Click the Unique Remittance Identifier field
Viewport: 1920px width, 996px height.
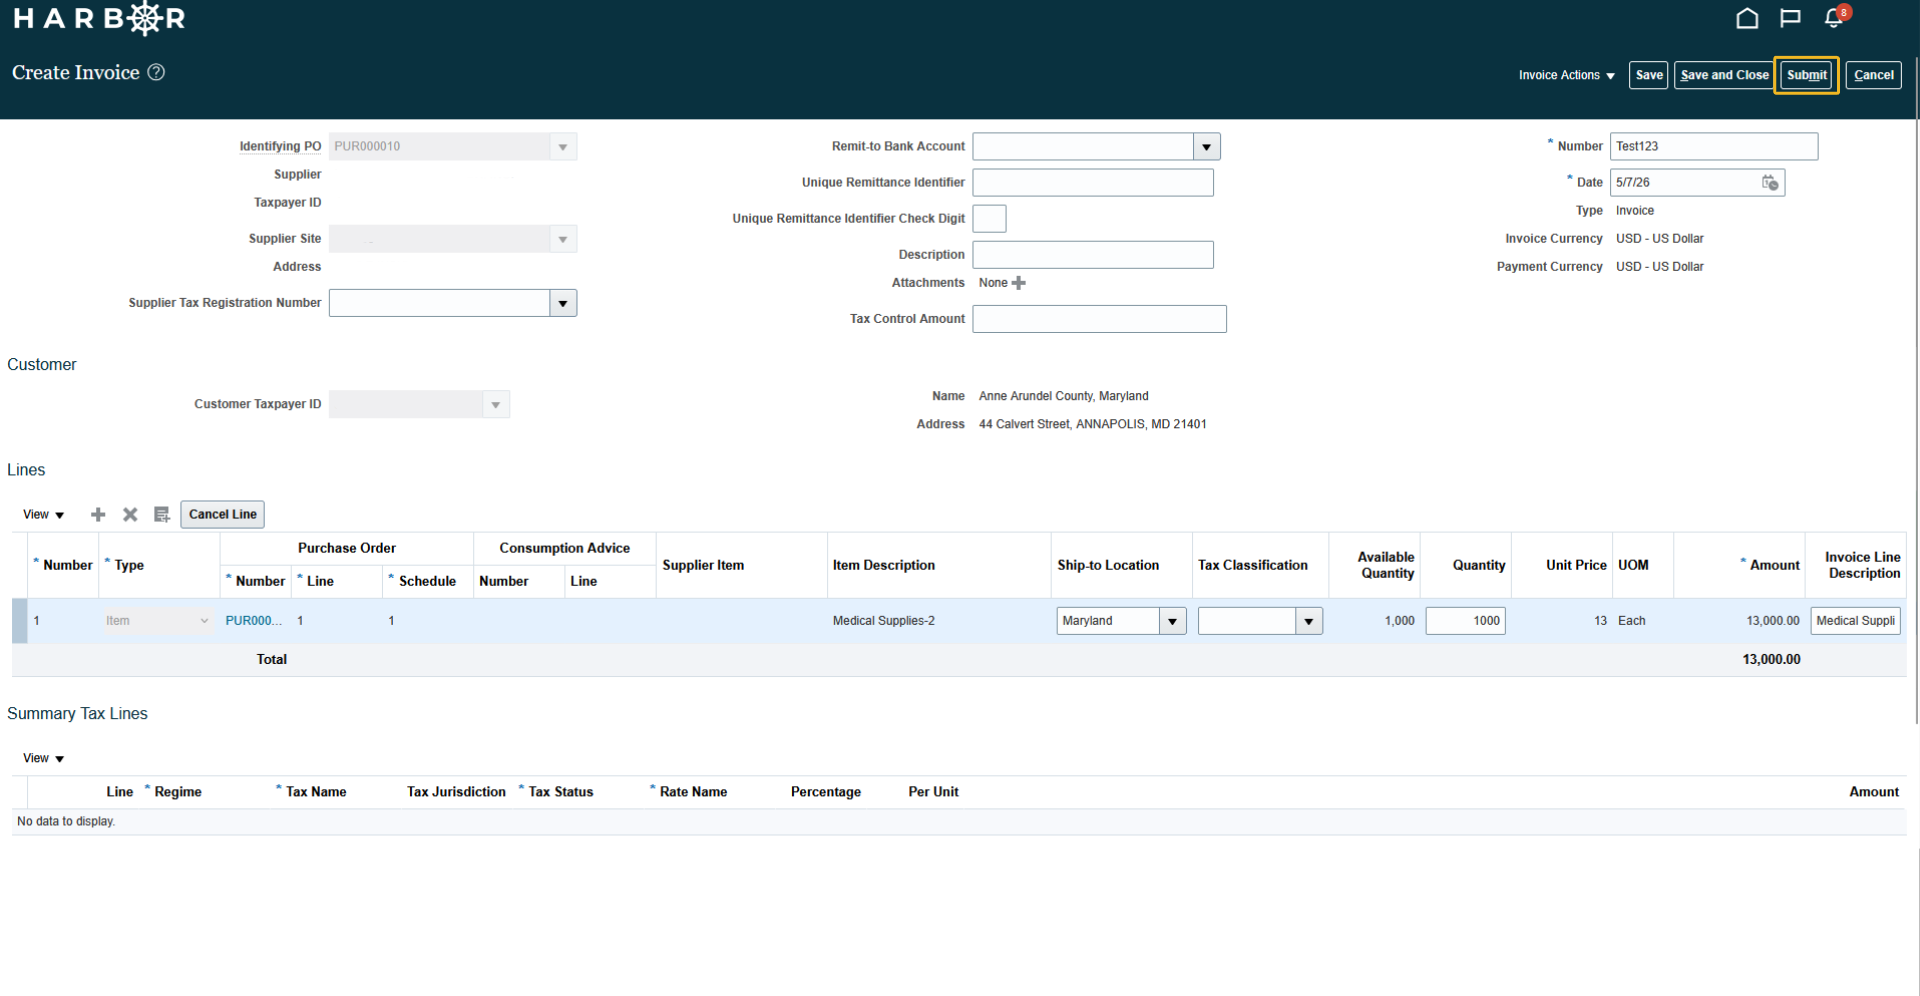[1093, 182]
